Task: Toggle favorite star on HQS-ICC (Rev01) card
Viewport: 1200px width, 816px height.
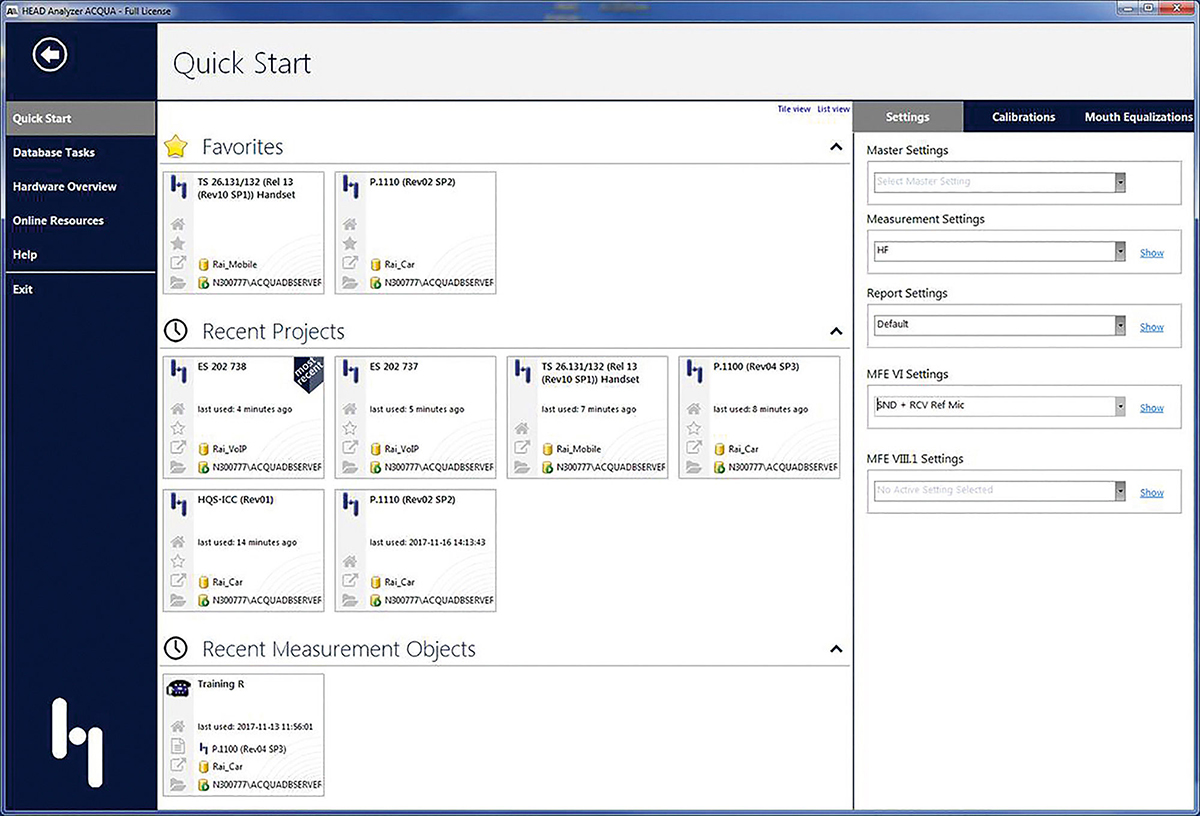Action: coord(178,561)
